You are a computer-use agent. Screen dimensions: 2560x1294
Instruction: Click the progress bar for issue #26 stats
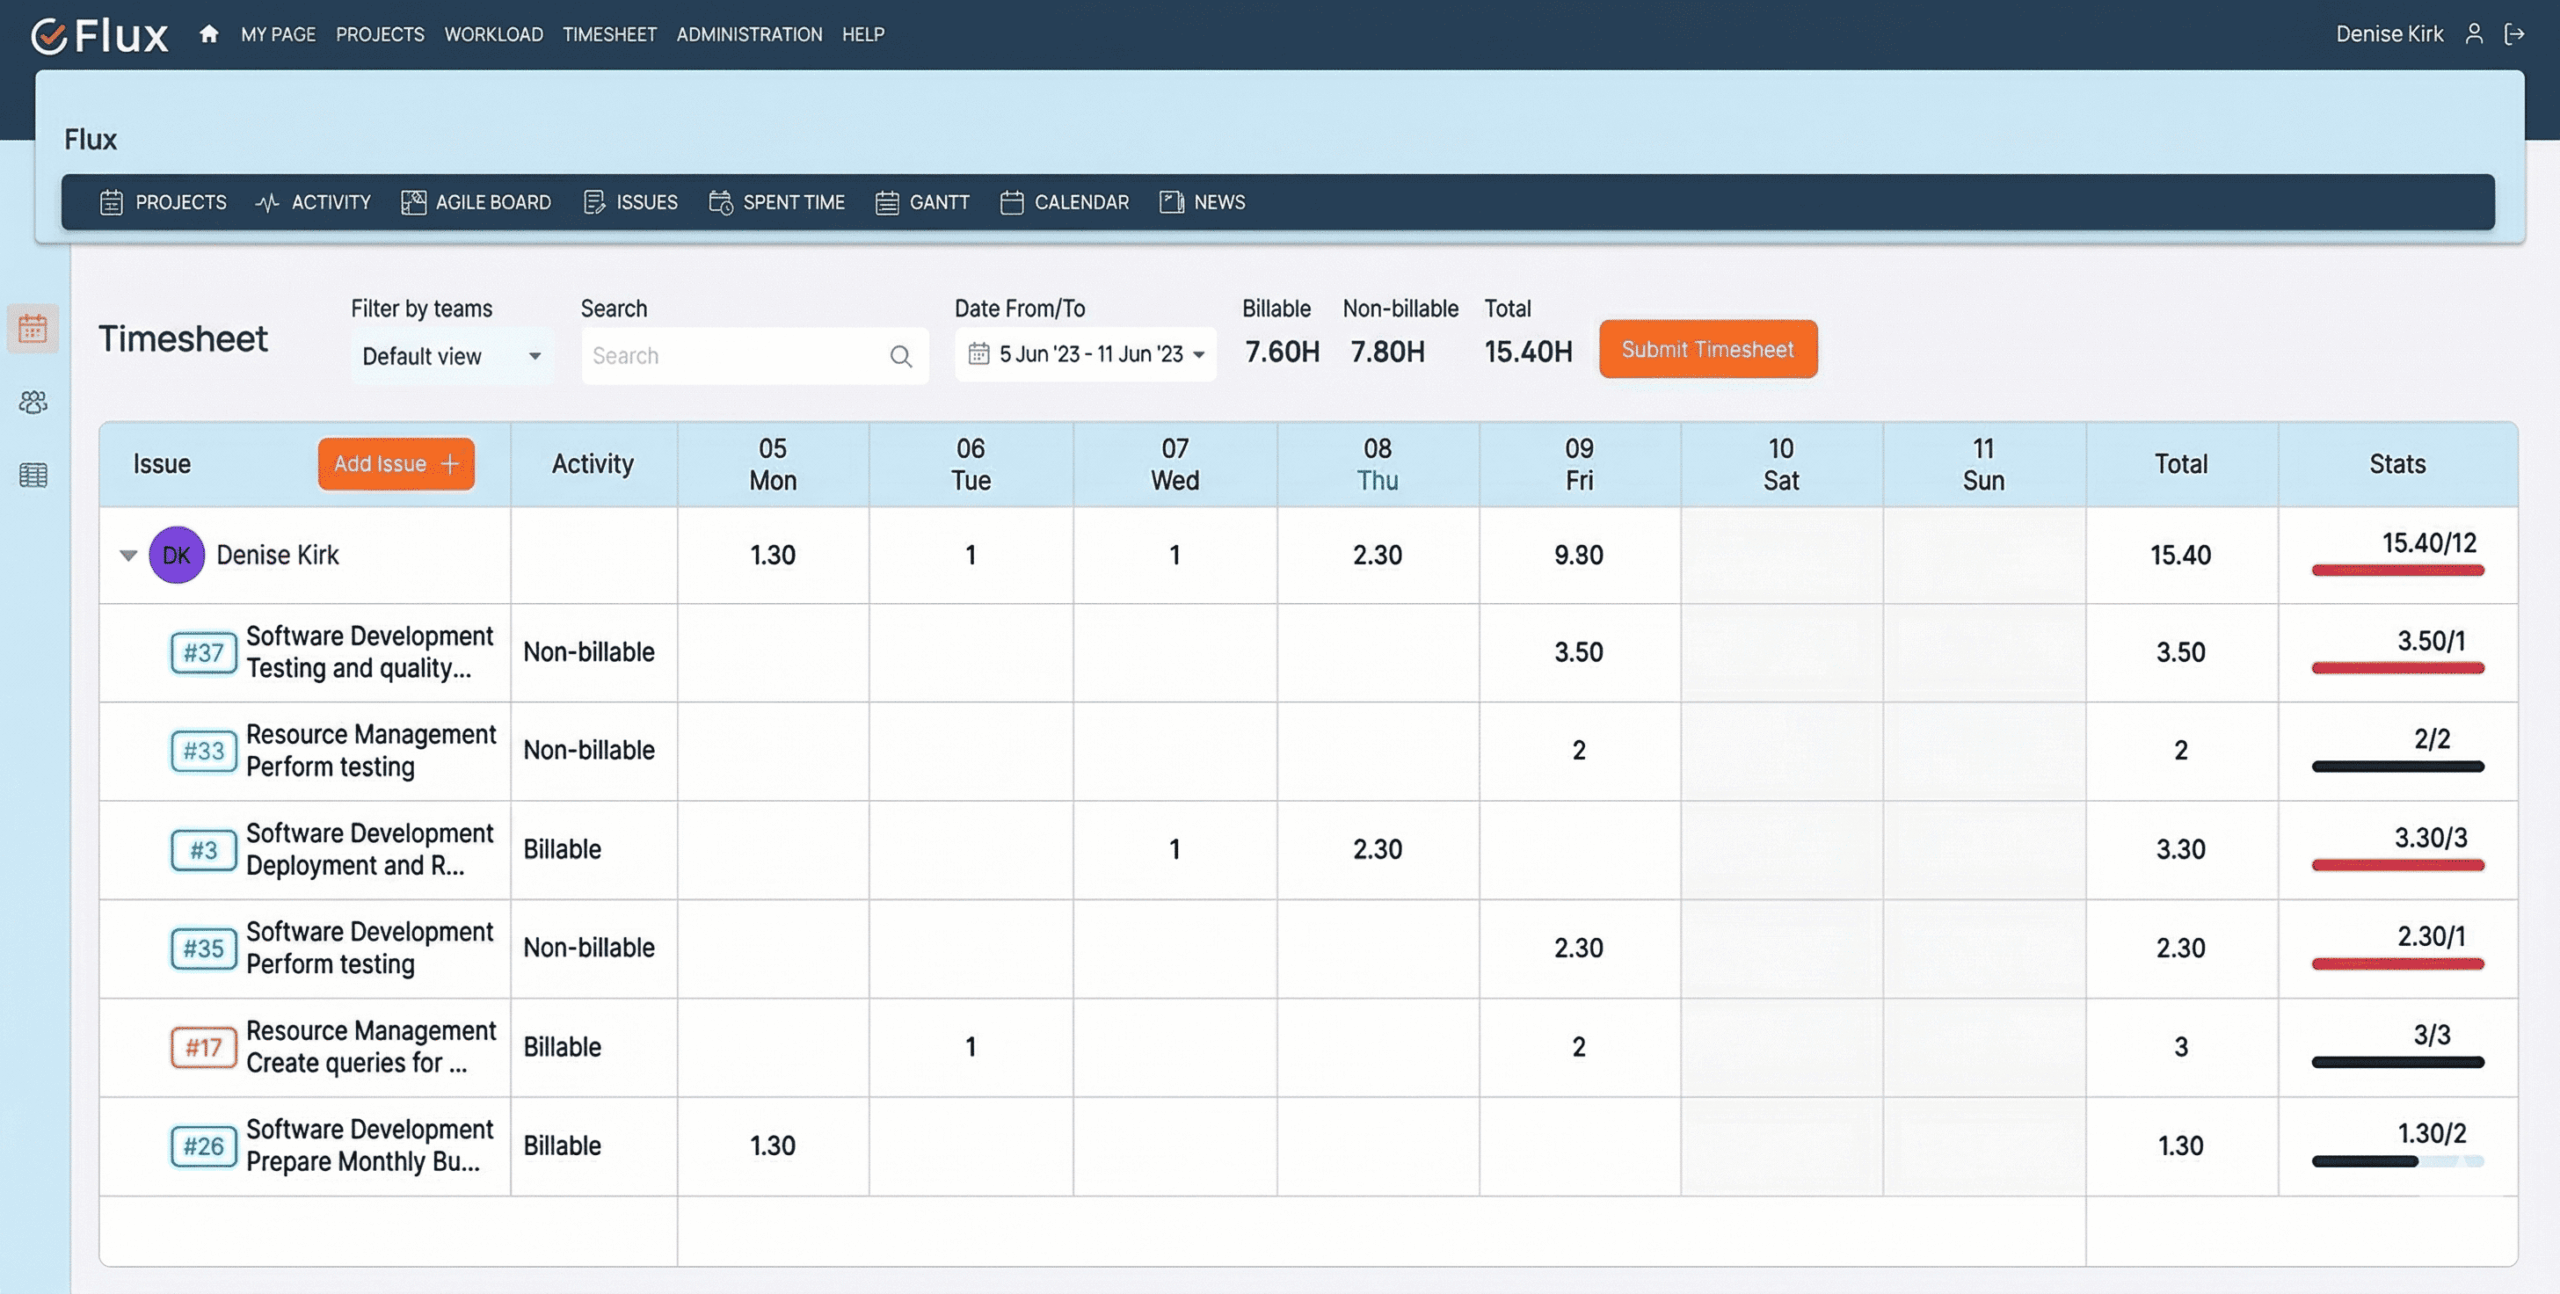pos(2397,1162)
